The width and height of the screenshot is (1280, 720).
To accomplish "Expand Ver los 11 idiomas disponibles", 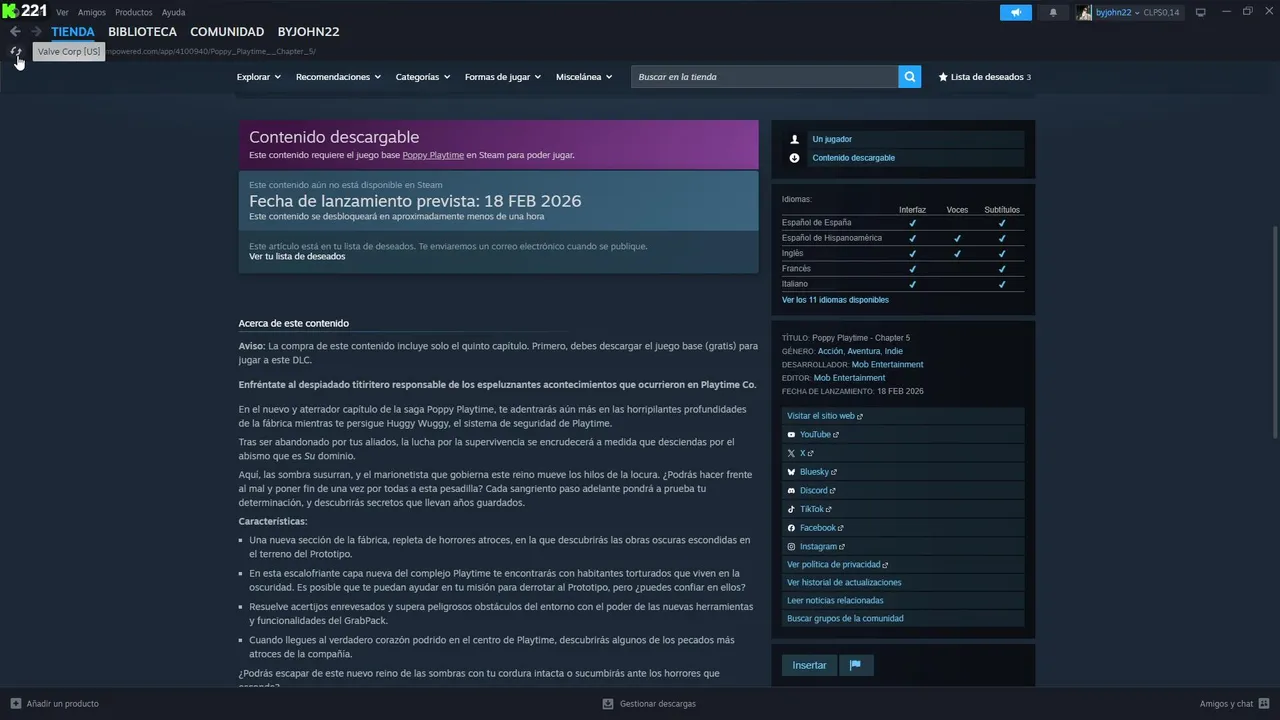I will [x=835, y=300].
